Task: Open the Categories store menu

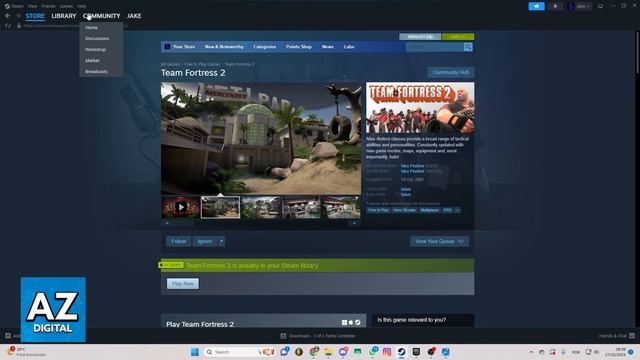Action: click(264, 47)
